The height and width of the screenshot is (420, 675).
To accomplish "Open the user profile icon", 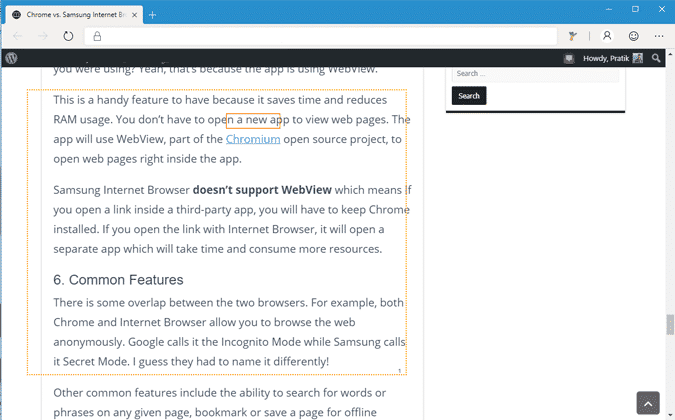I will 607,36.
